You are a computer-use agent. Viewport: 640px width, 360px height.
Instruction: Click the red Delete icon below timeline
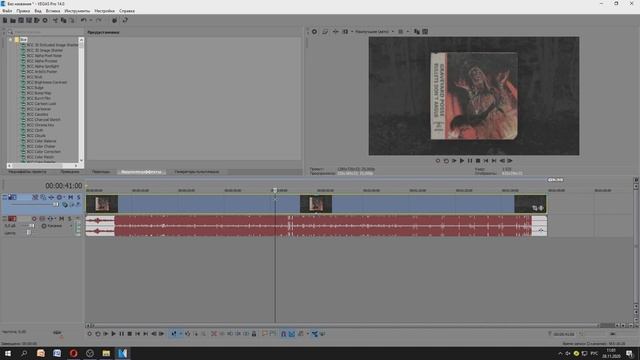(x=213, y=334)
